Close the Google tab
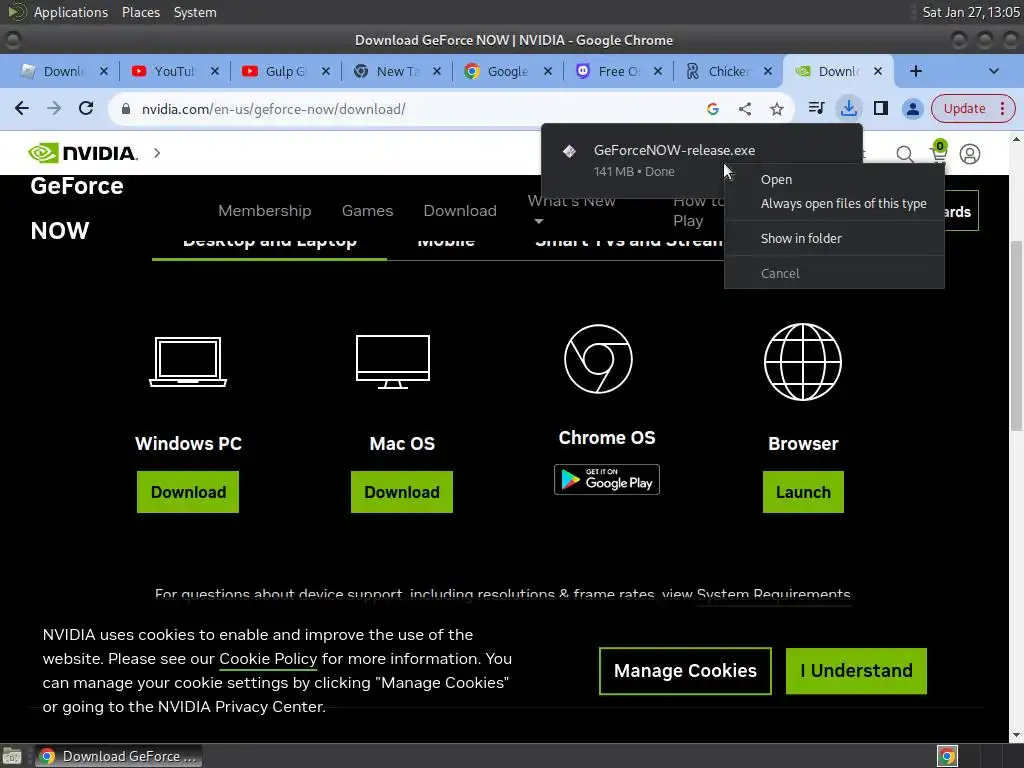Image resolution: width=1024 pixels, height=768 pixels. [547, 71]
